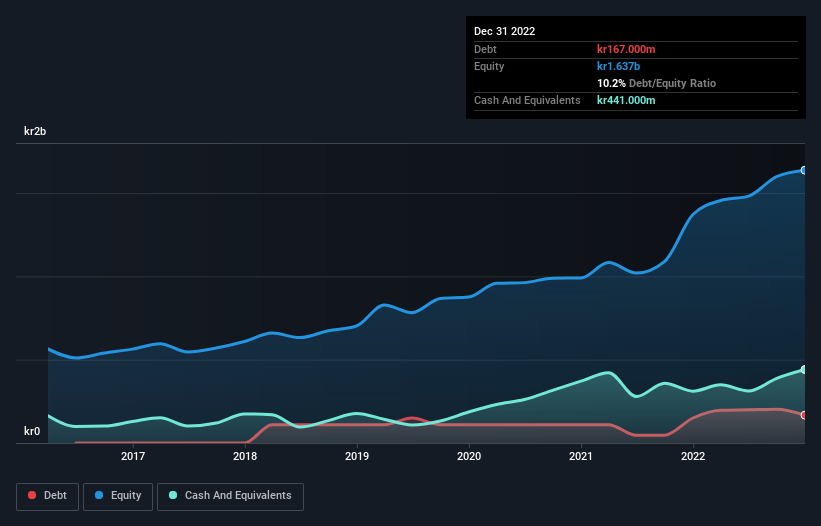Click the red Debt endpoint marker
This screenshot has width=821, height=526.
coord(804,415)
